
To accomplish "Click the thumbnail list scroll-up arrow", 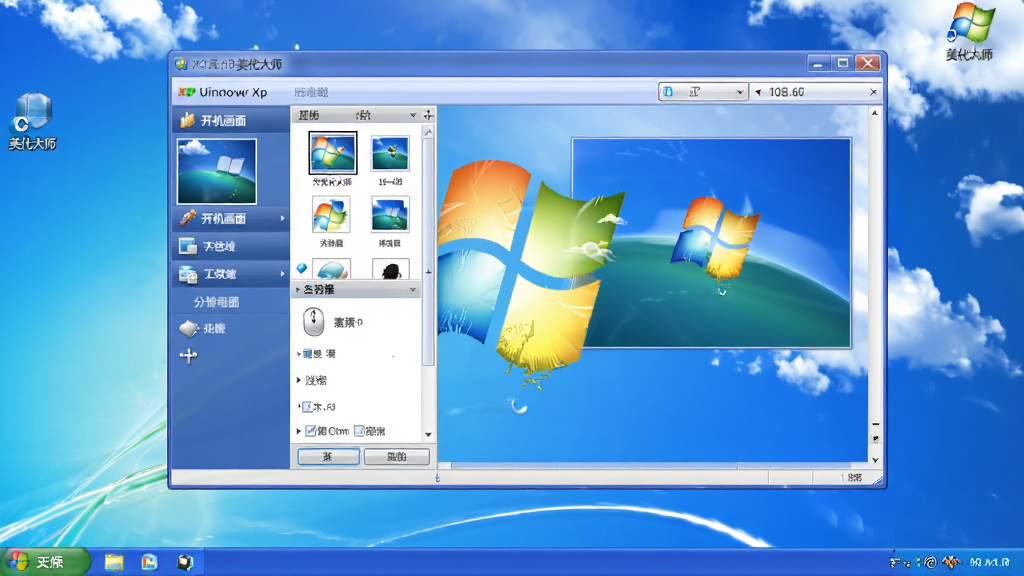I will pos(428,132).
